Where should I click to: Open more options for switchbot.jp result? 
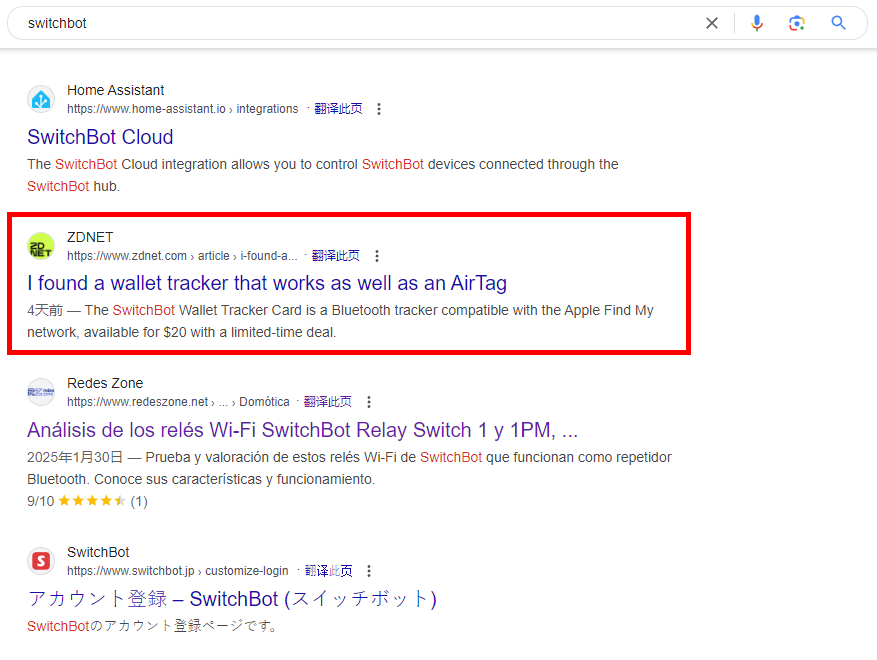point(369,571)
